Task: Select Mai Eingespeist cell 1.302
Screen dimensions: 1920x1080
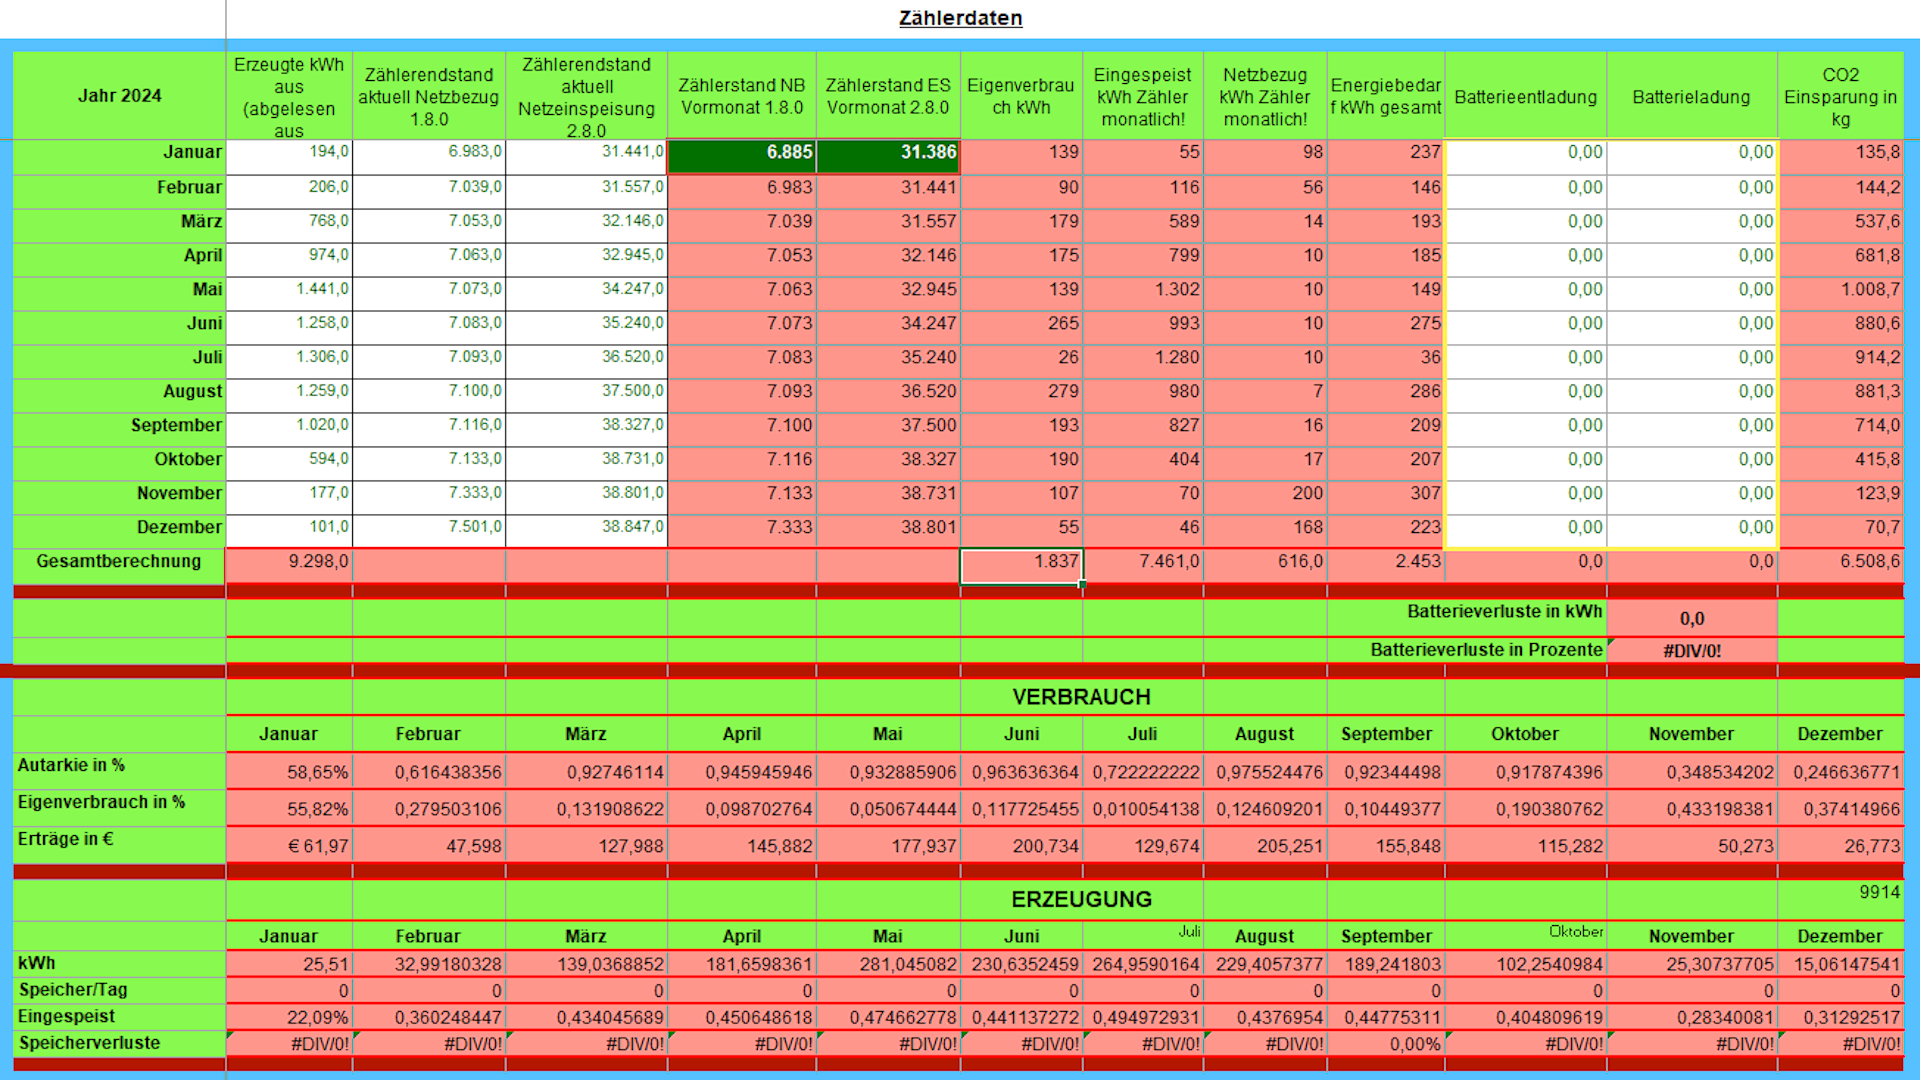Action: tap(1143, 289)
